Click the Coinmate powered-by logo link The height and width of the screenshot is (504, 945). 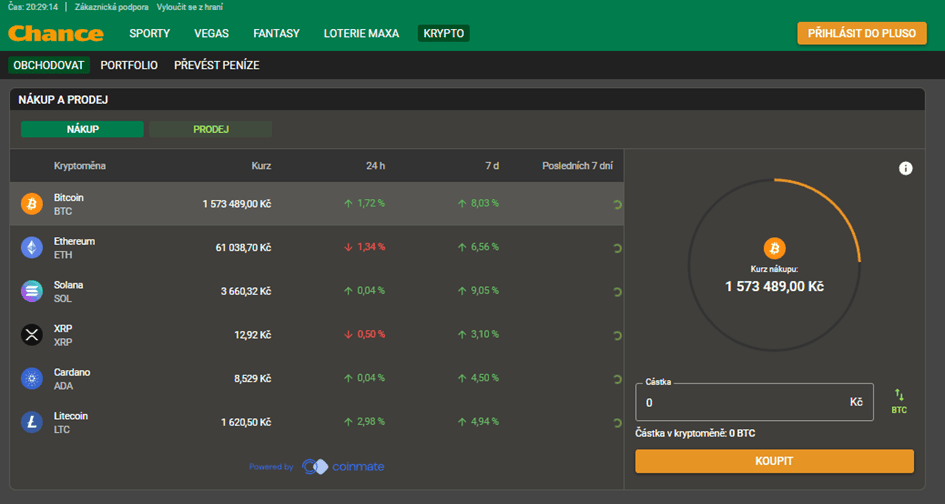pos(343,467)
